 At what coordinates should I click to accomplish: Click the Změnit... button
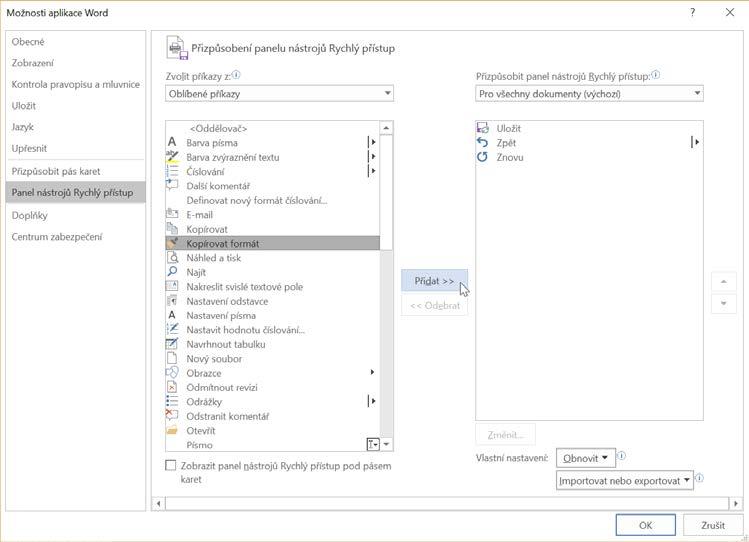[x=505, y=435]
